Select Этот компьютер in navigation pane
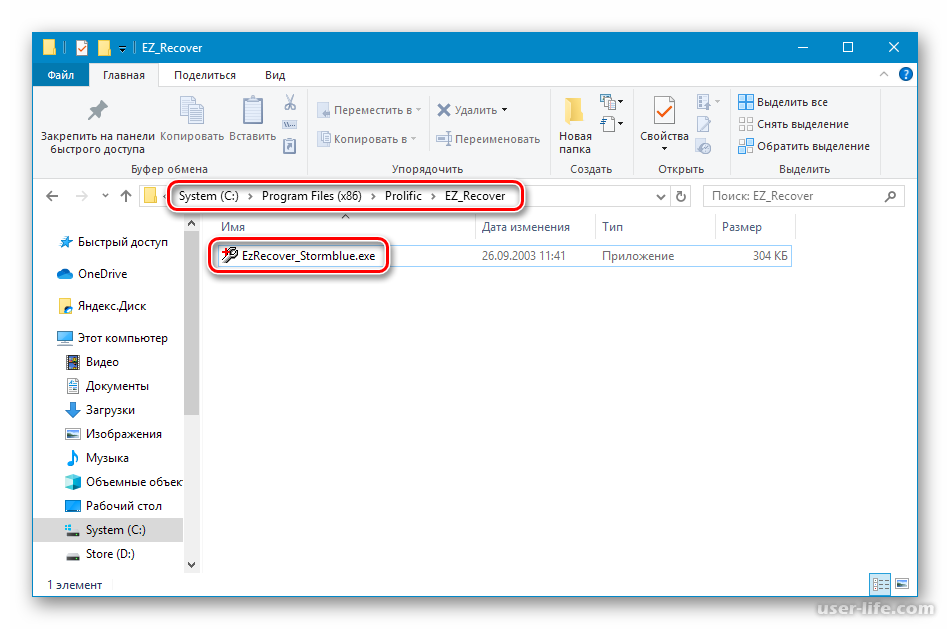This screenshot has height=629, width=950. (x=112, y=338)
